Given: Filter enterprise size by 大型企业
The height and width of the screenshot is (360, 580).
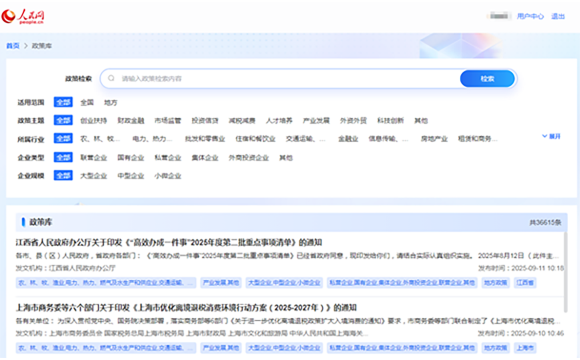Looking at the screenshot, I should tap(94, 176).
